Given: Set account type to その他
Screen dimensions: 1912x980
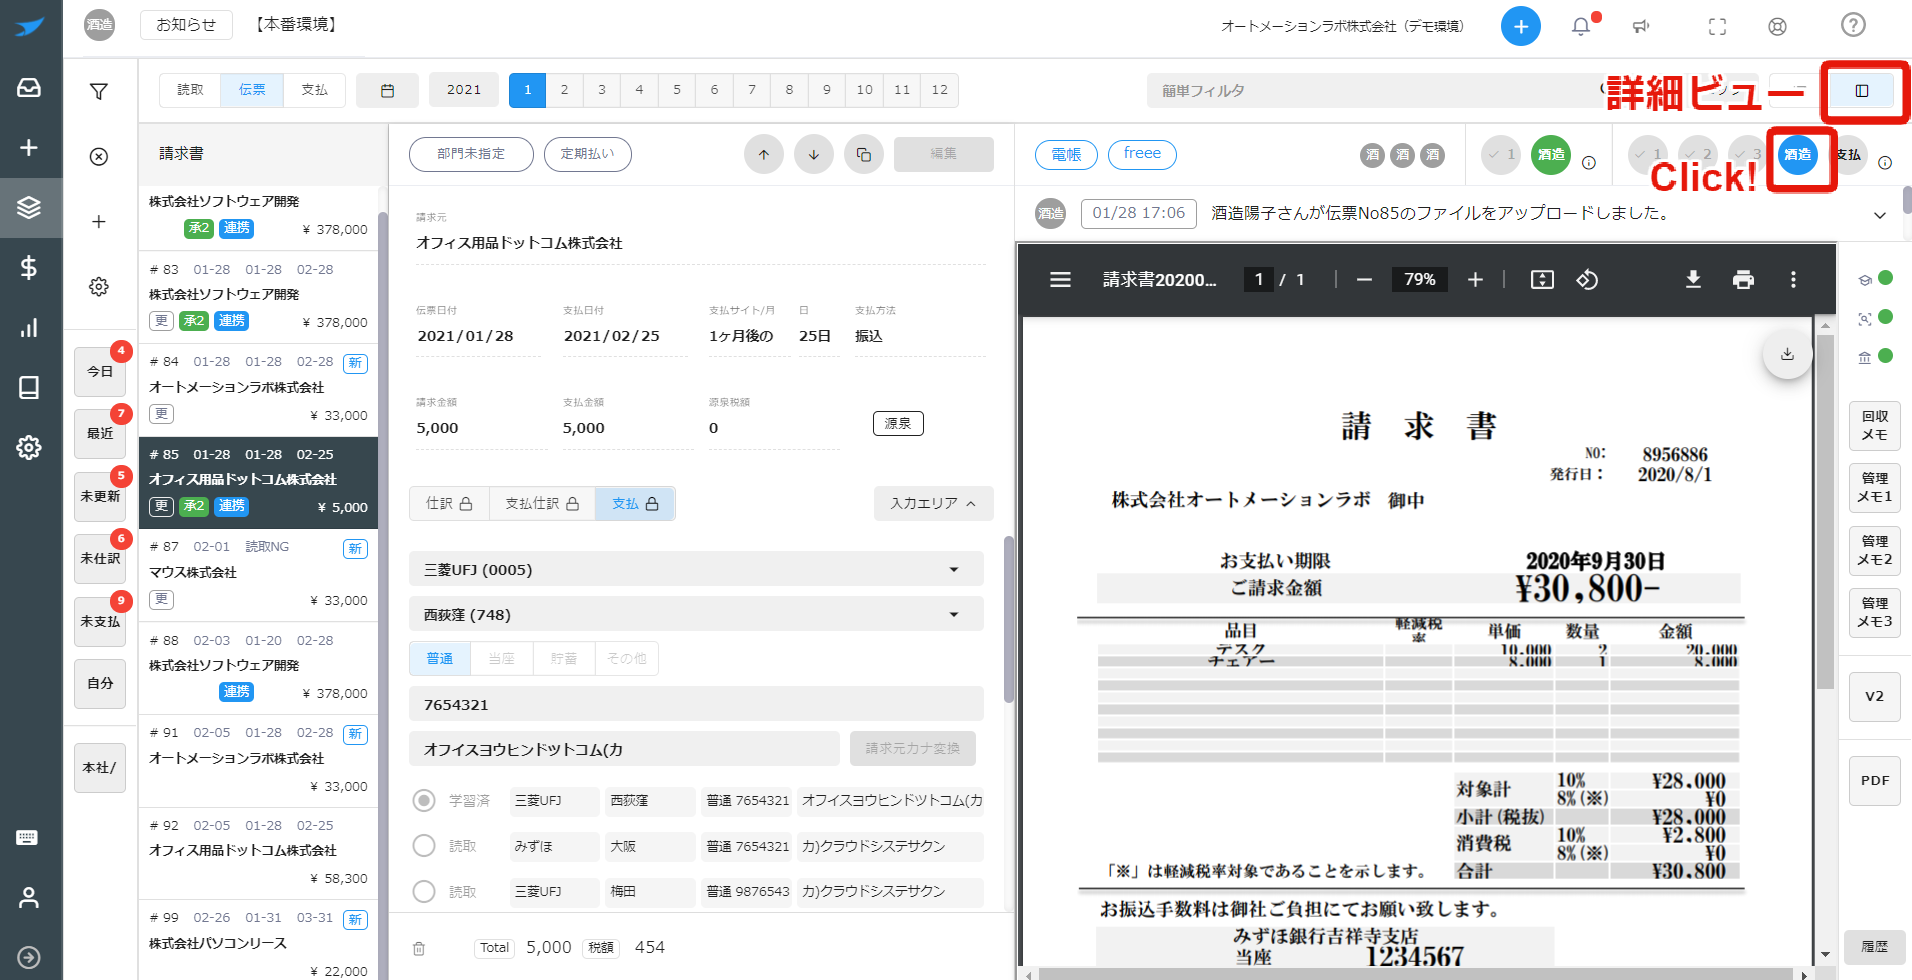Looking at the screenshot, I should pyautogui.click(x=627, y=659).
